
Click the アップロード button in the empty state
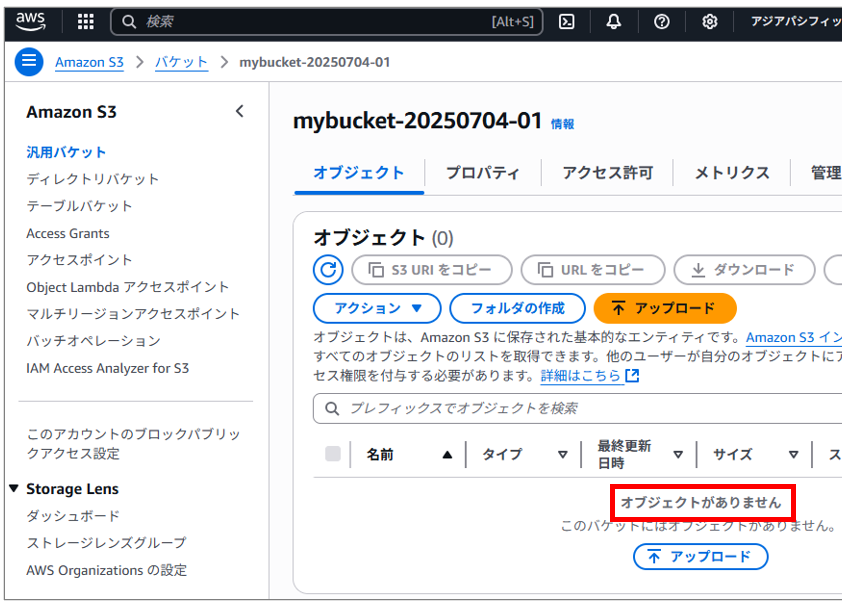(700, 556)
